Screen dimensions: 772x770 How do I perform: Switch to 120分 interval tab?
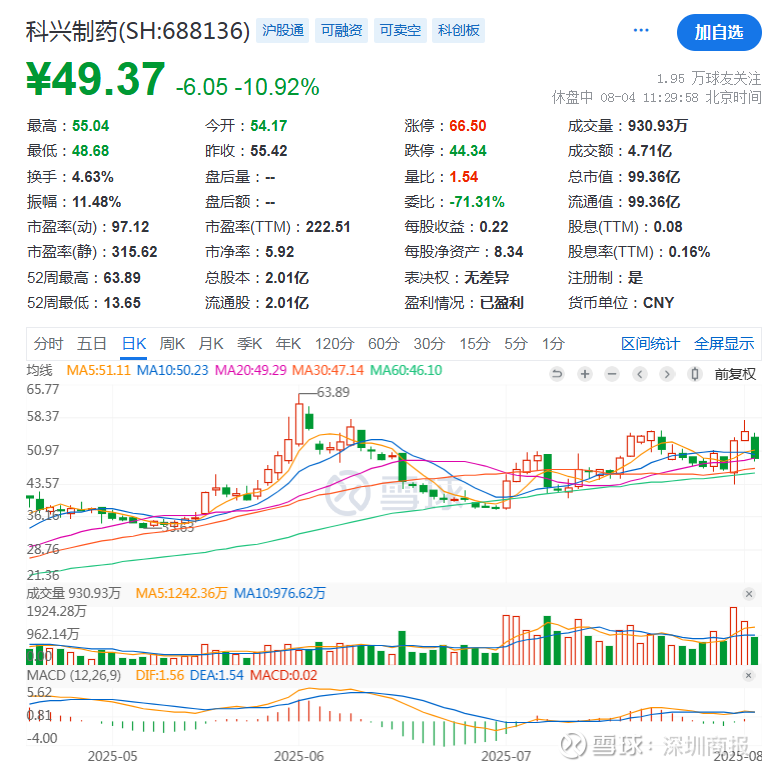coord(334,344)
